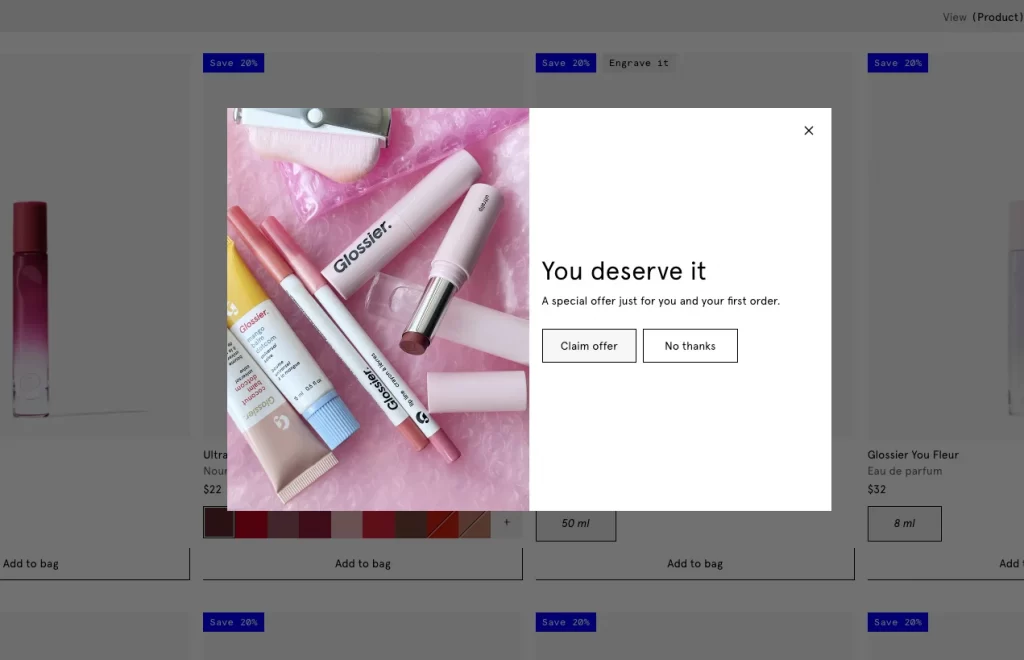Add the 50 ml perfume to bag
The image size is (1024, 660).
[x=695, y=564]
